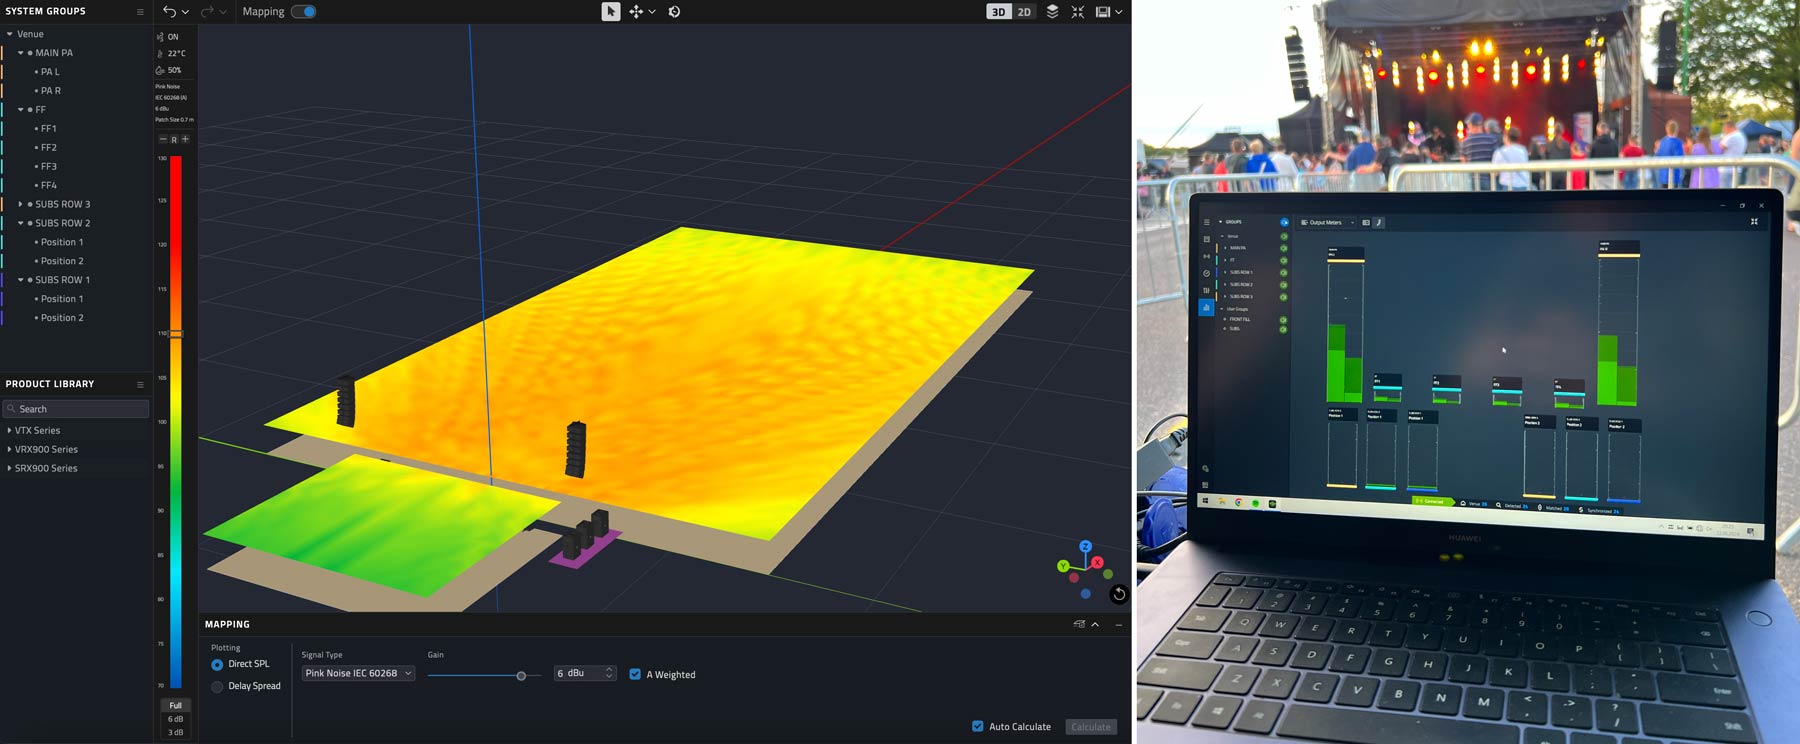Viewport: 1800px width, 744px height.
Task: Open the Signal Type dropdown
Action: tap(358, 673)
